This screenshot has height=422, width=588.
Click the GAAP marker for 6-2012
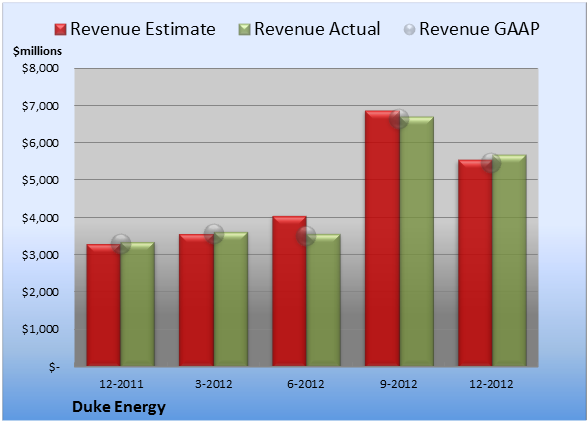pos(306,236)
